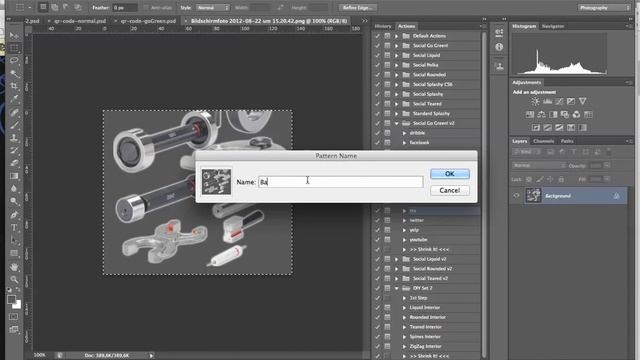
Task: Open the Style dropdown in the options bar
Action: click(213, 8)
